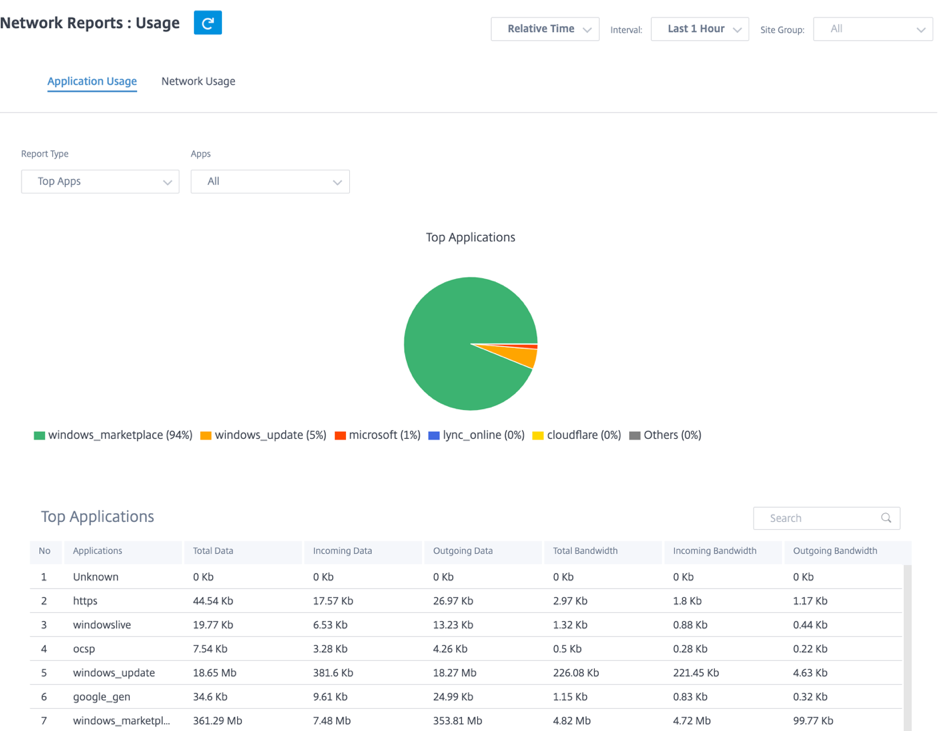Screen dimensions: 939x731
Task: Click the 361.29 Mb total data cell
Action: pyautogui.click(x=217, y=721)
